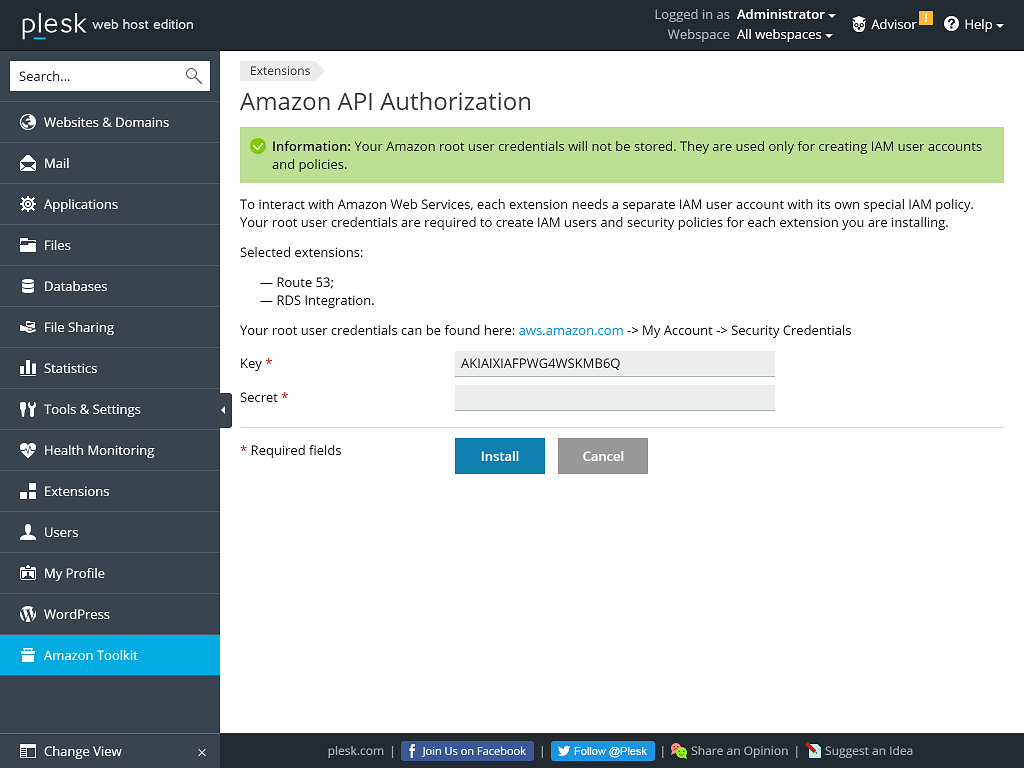
Task: Open File Sharing in the sidebar
Action: pyautogui.click(x=110, y=327)
